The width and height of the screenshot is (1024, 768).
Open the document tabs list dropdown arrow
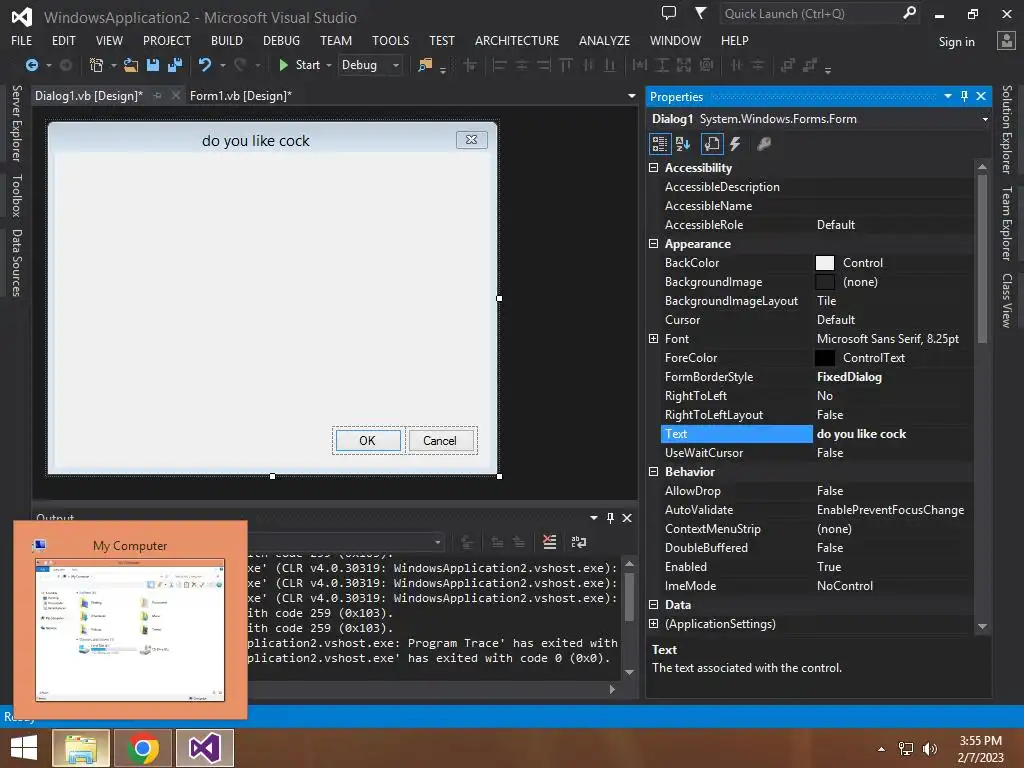632,96
